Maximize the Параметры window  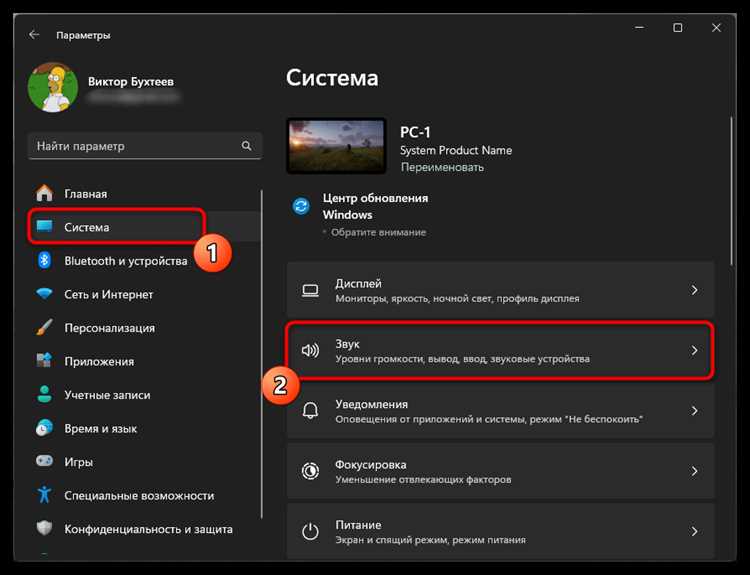tap(678, 28)
